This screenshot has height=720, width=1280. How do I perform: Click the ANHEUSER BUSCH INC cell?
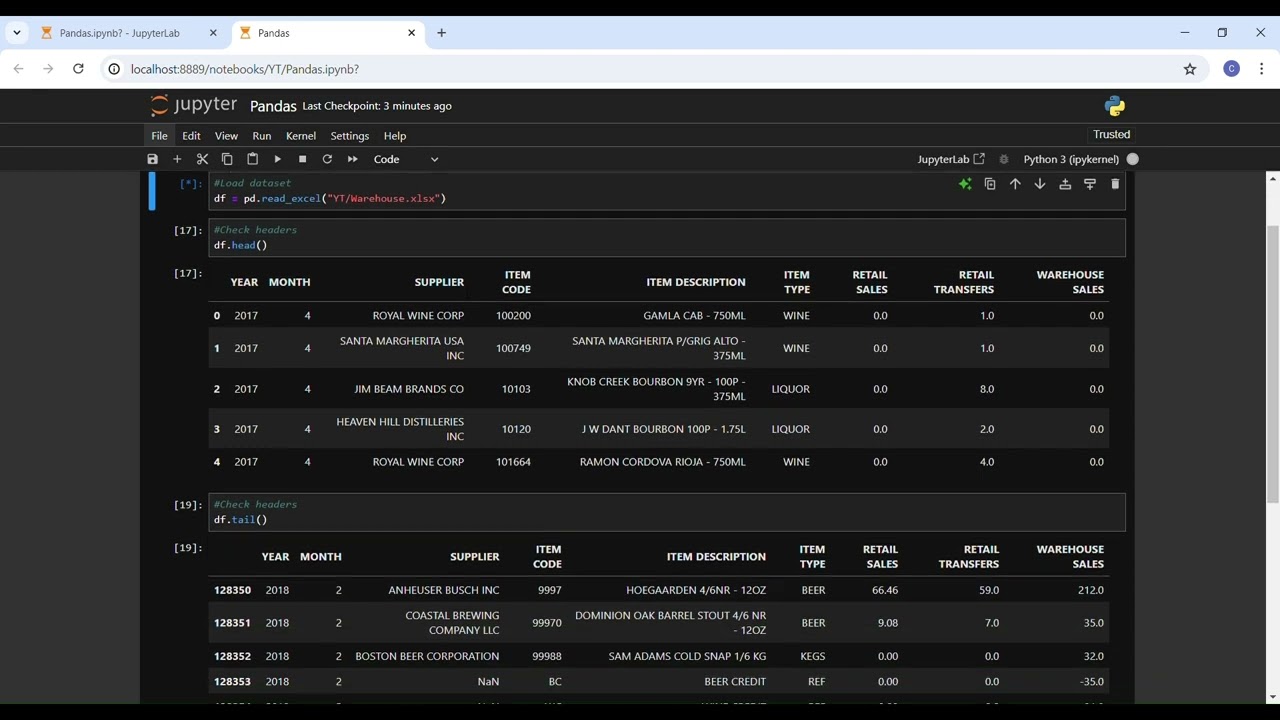(x=444, y=590)
